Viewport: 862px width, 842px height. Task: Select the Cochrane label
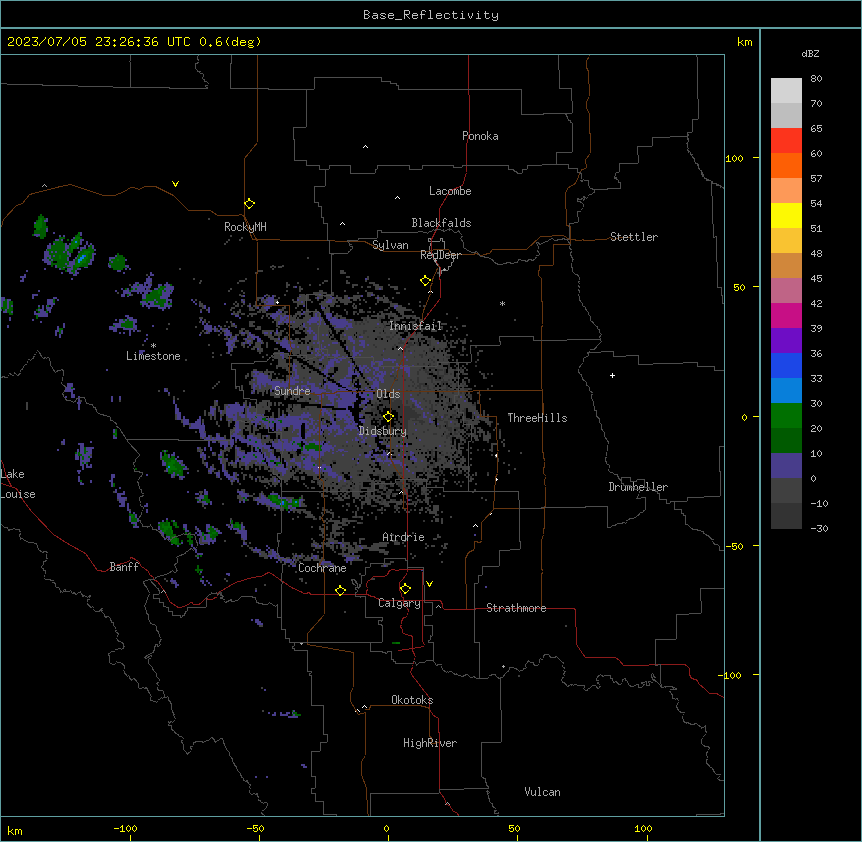(x=322, y=568)
